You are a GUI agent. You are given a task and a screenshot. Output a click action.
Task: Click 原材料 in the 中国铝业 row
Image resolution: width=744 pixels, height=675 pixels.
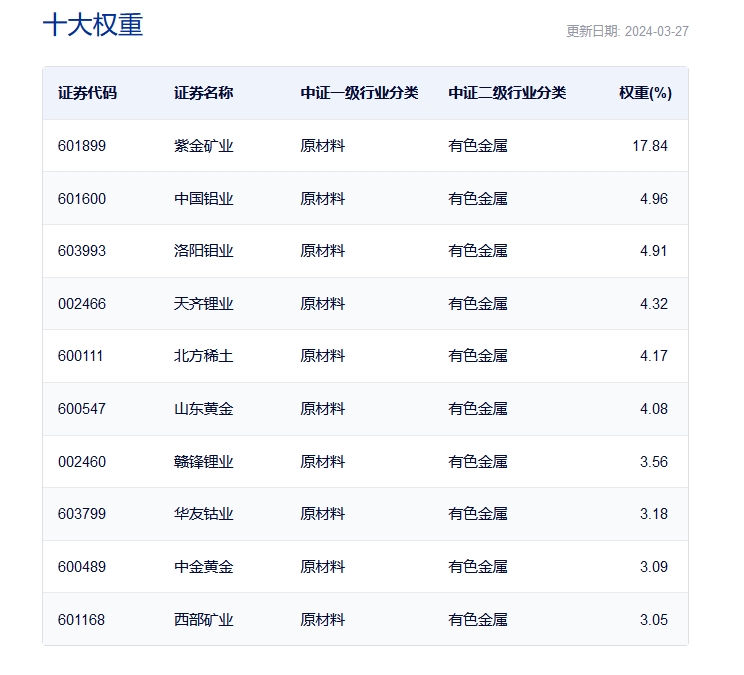323,198
